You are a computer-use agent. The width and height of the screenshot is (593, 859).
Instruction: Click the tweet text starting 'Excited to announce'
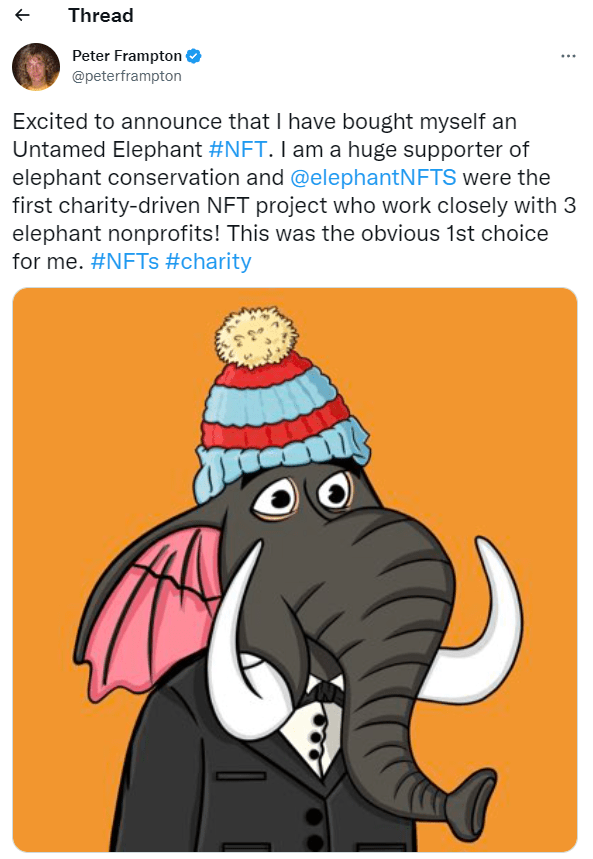click(x=294, y=191)
